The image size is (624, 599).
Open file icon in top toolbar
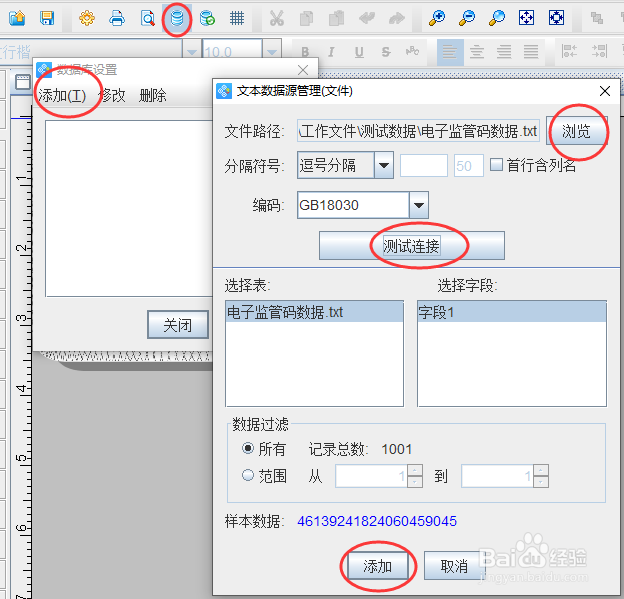[x=17, y=18]
